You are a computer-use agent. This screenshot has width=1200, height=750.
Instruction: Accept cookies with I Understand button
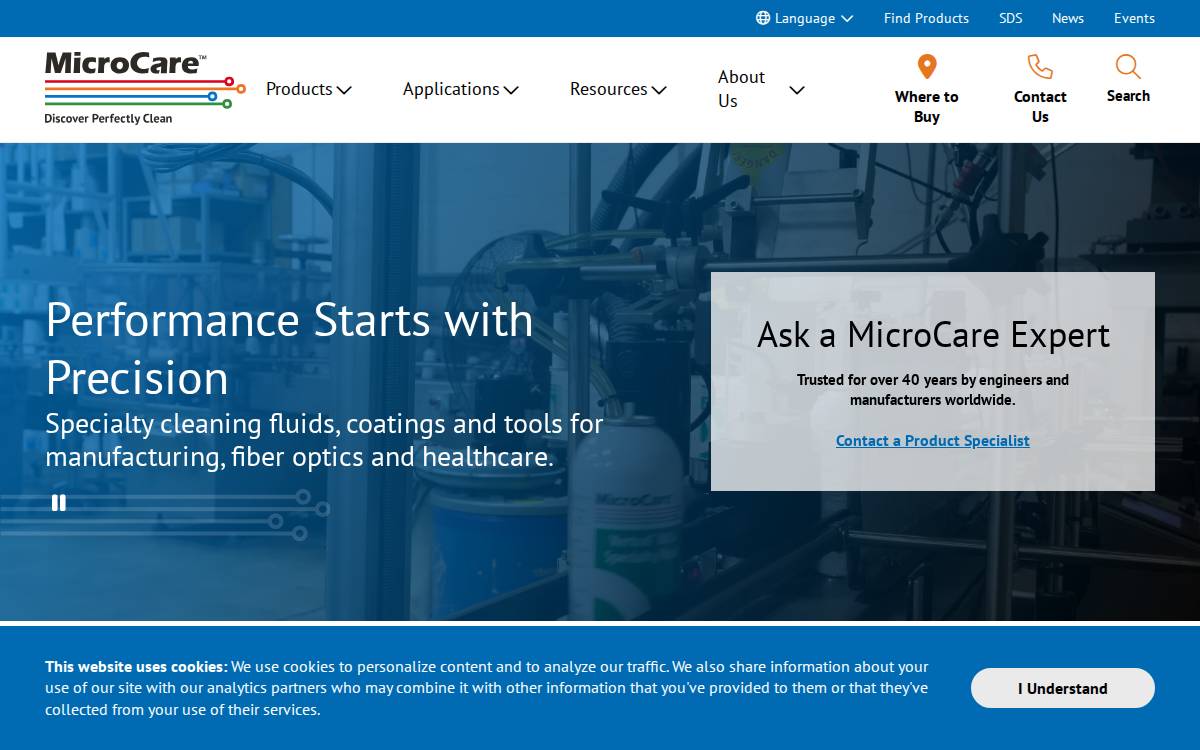click(1062, 688)
